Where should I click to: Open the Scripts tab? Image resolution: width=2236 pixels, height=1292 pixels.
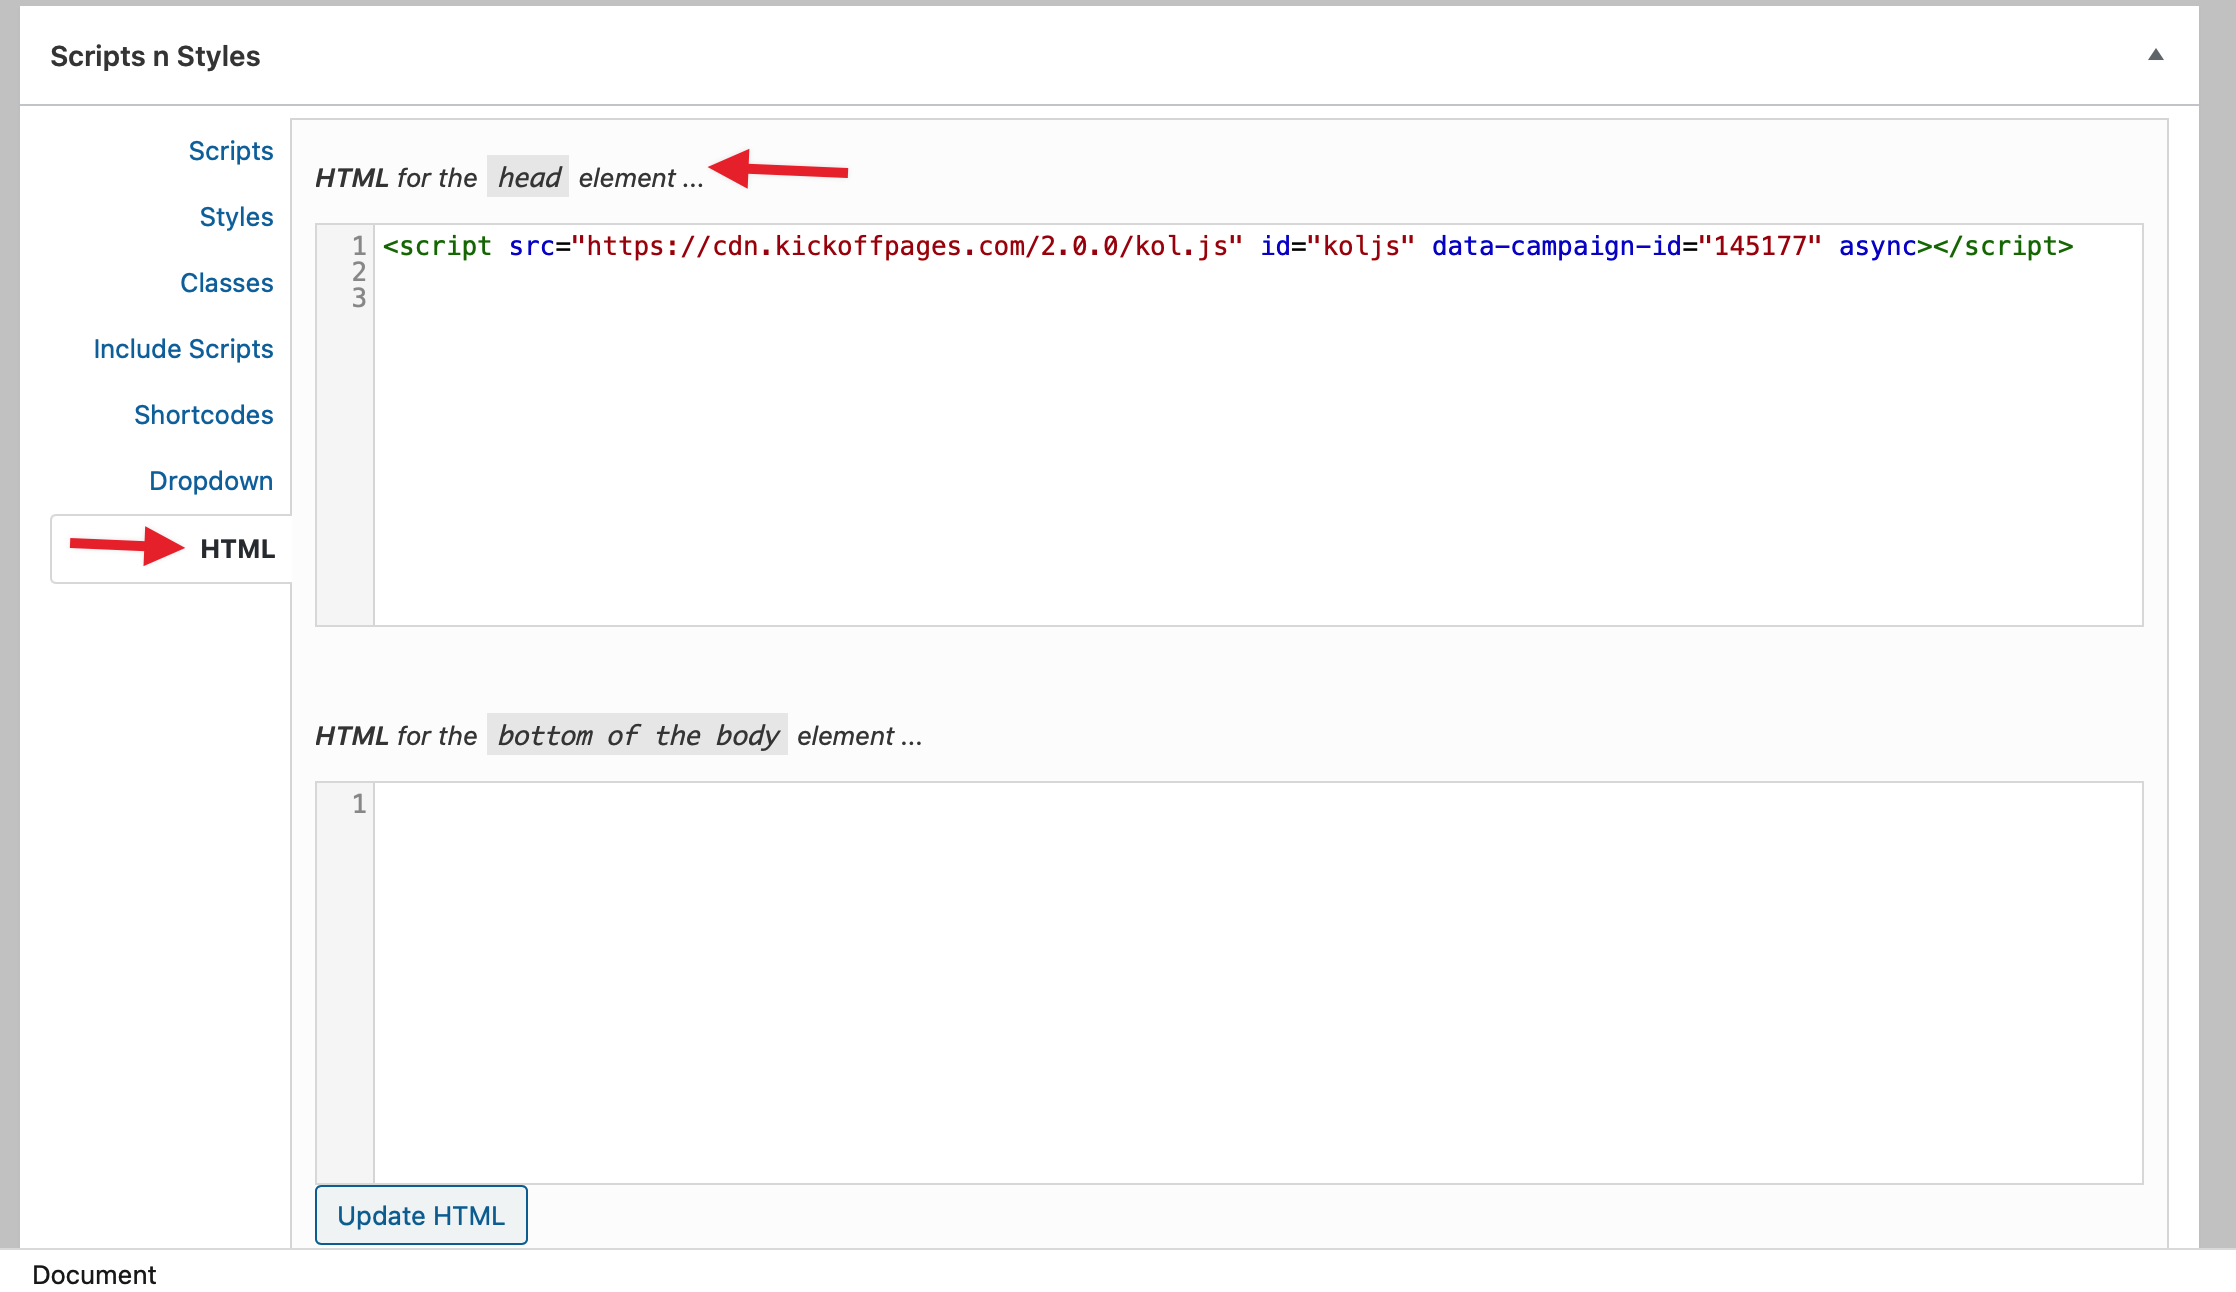pyautogui.click(x=231, y=151)
